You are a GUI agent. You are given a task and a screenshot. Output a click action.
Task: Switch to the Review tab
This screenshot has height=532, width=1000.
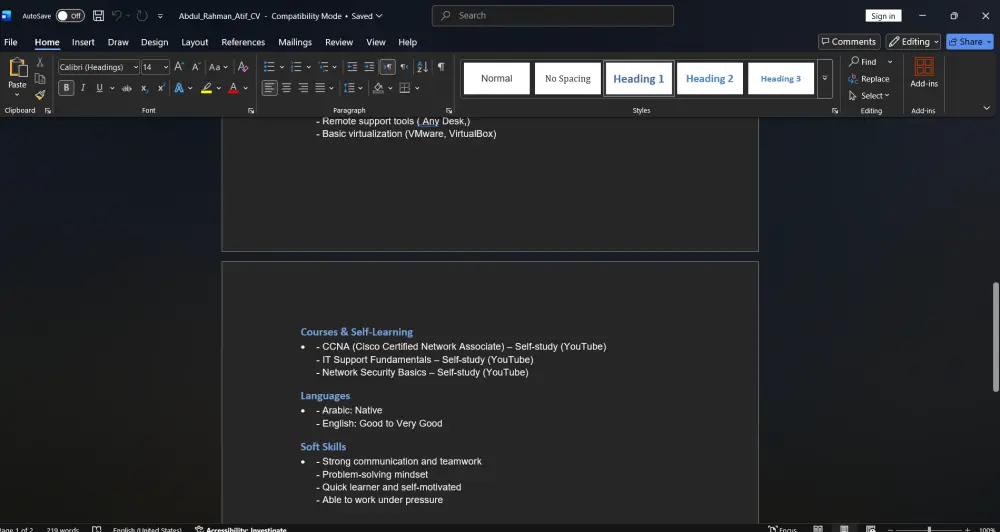[x=339, y=42]
